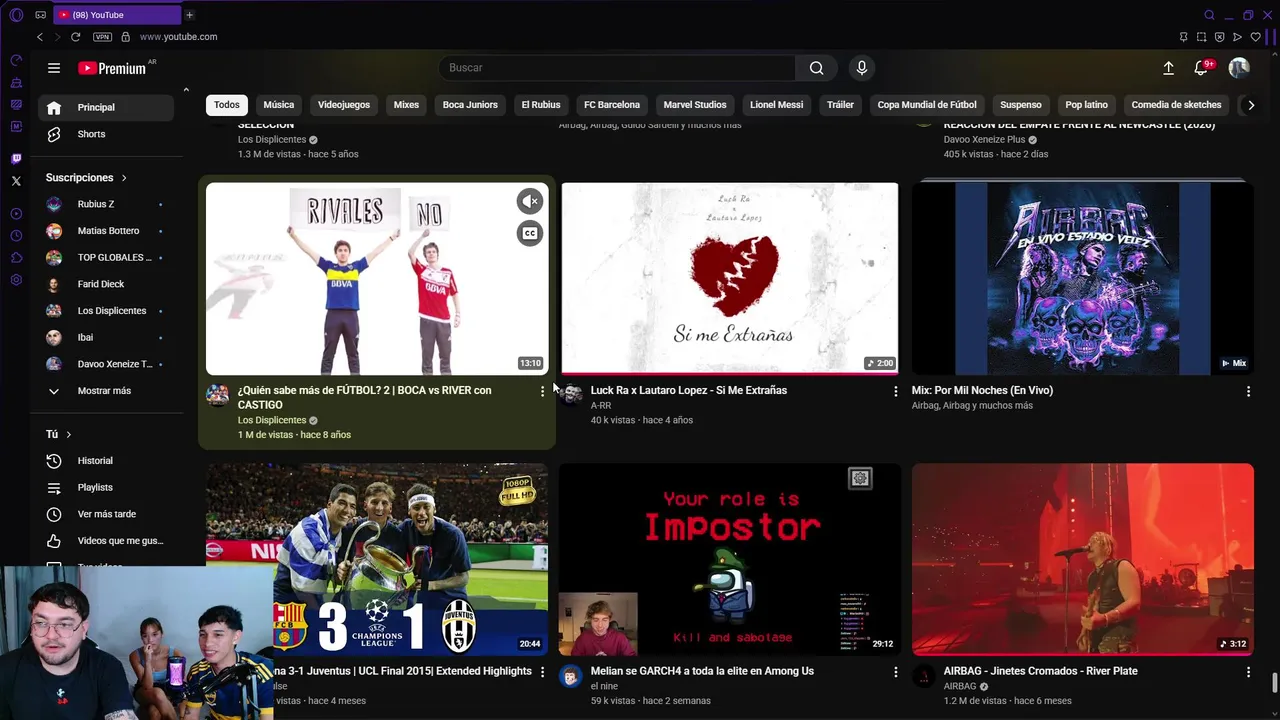Open options menu for Si Me Extrañas video
Image resolution: width=1280 pixels, height=720 pixels.
[x=895, y=391]
